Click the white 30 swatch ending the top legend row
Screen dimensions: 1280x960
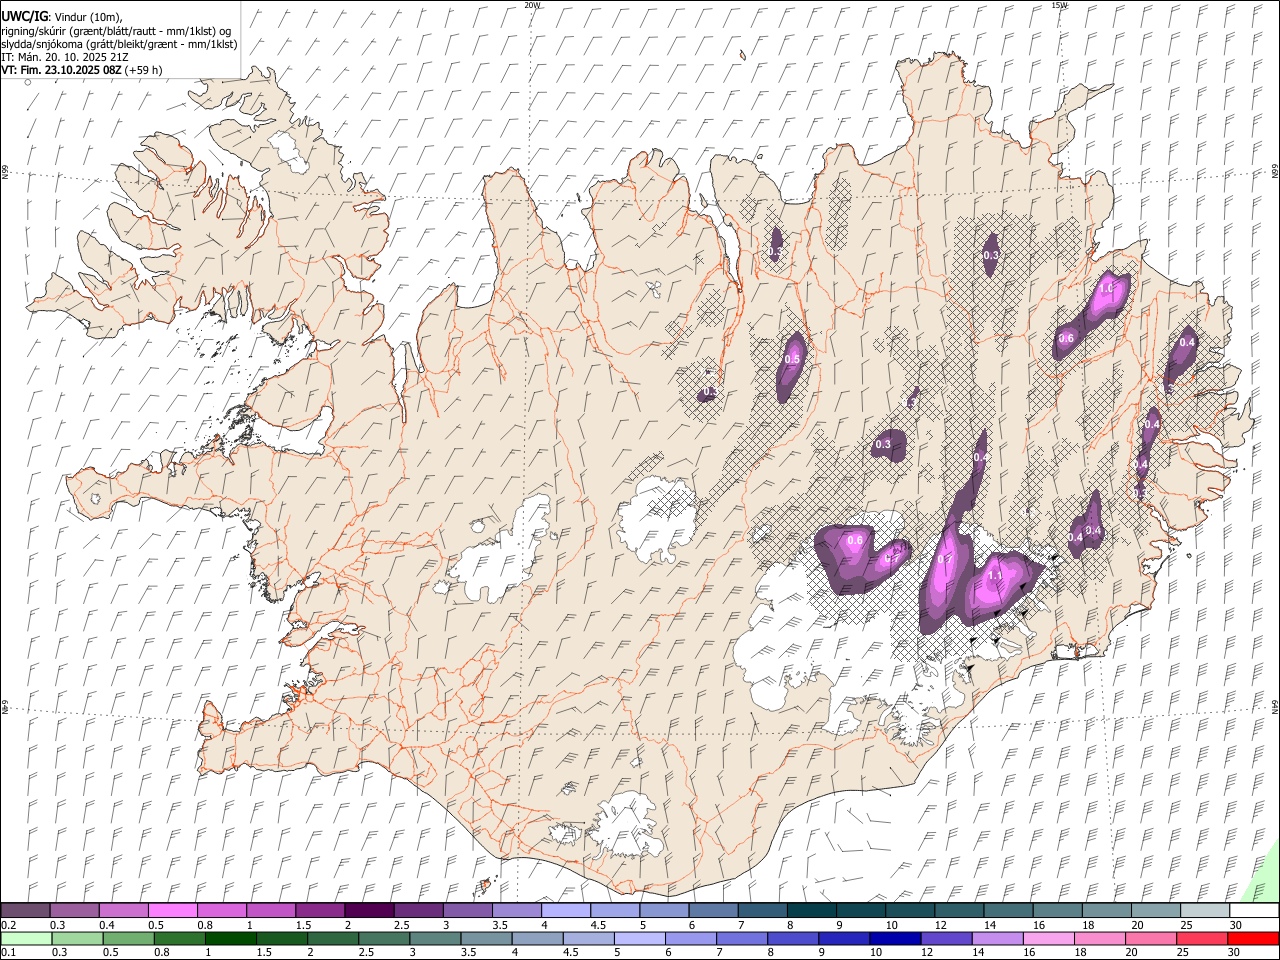coord(1253,910)
